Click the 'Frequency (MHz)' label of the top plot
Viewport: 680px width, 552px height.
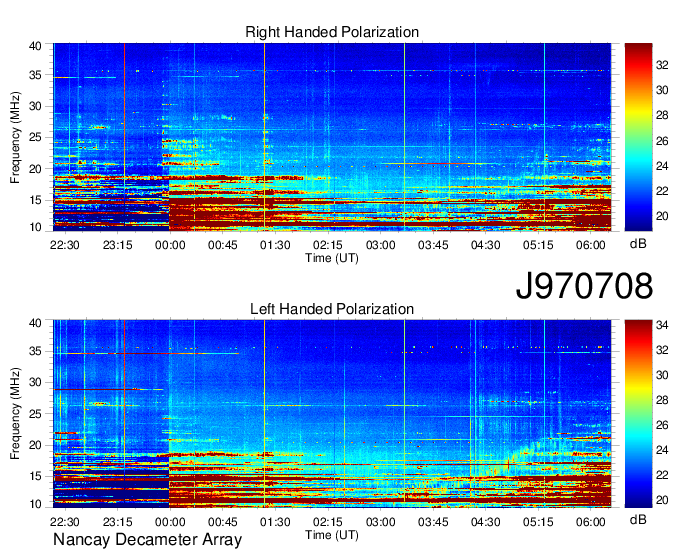(x=15, y=137)
